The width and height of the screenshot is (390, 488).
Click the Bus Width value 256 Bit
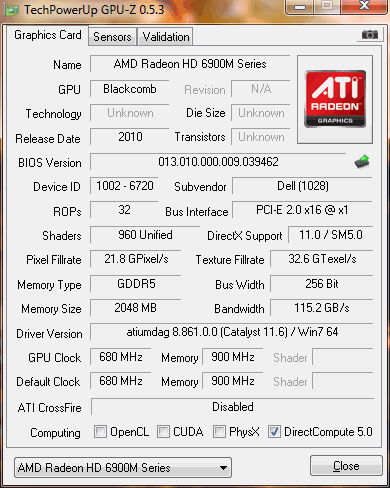322,284
